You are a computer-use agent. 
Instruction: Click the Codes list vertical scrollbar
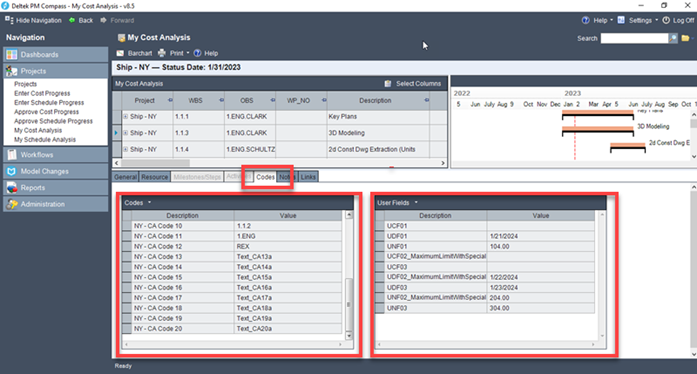click(x=349, y=304)
